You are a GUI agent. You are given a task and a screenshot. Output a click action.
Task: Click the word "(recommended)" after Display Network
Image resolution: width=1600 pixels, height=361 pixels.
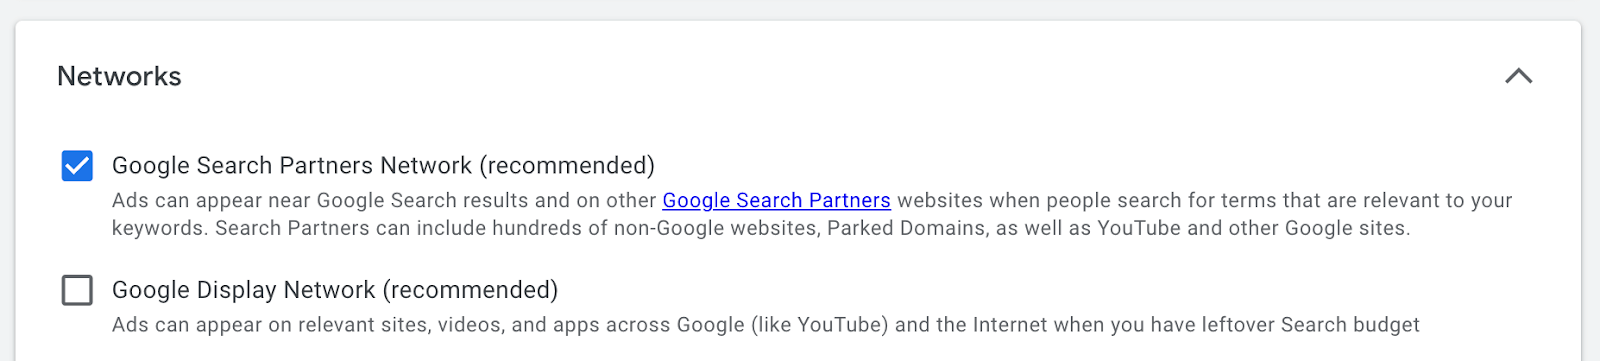[x=470, y=290]
